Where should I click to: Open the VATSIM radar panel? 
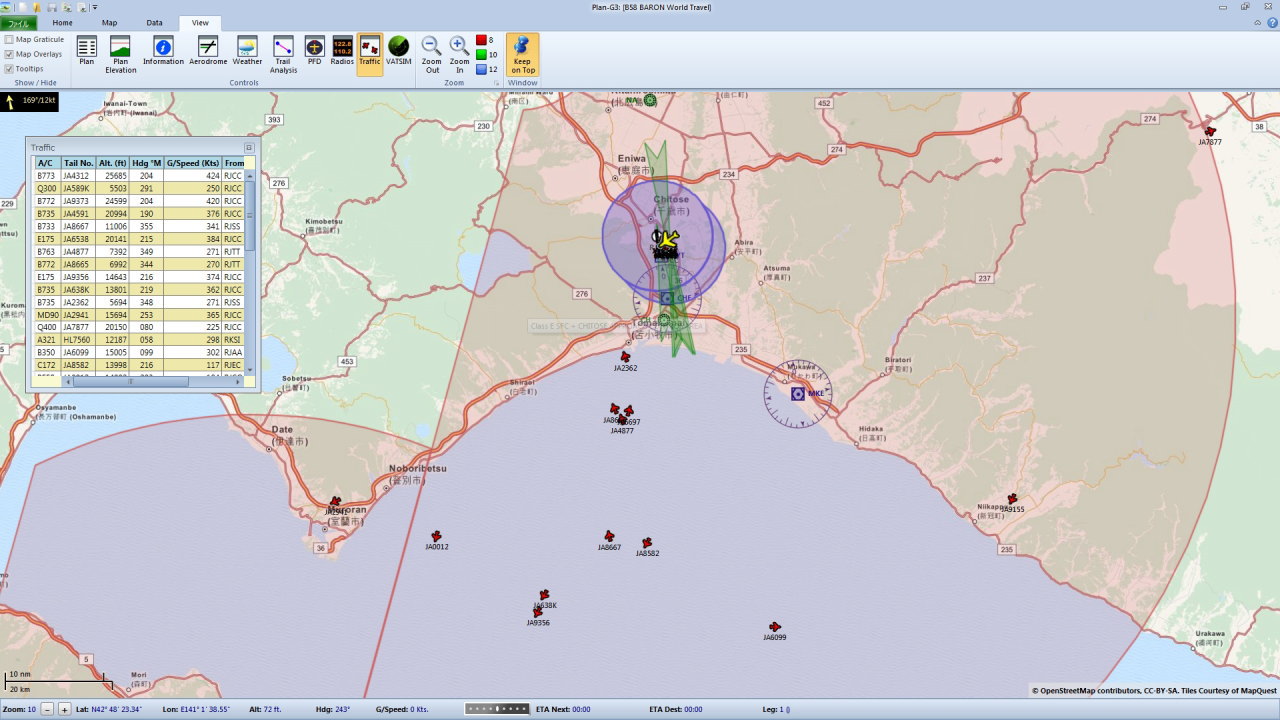pos(398,52)
